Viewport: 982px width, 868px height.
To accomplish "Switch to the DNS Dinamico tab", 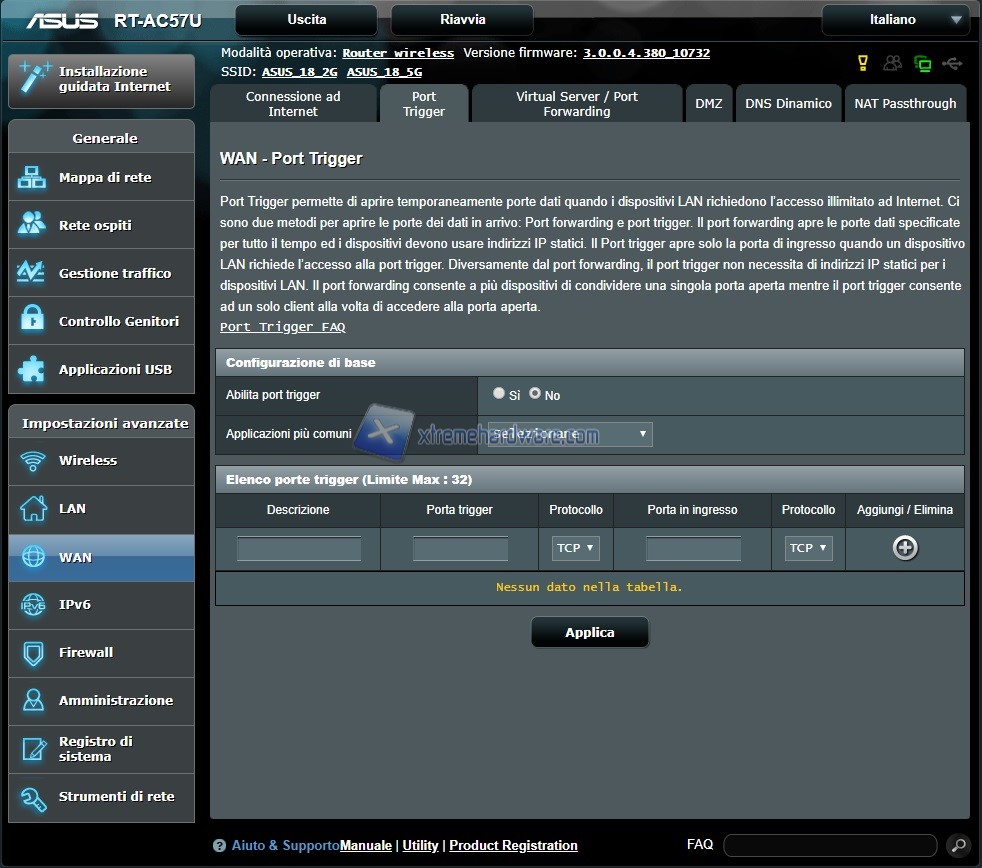I will (788, 104).
